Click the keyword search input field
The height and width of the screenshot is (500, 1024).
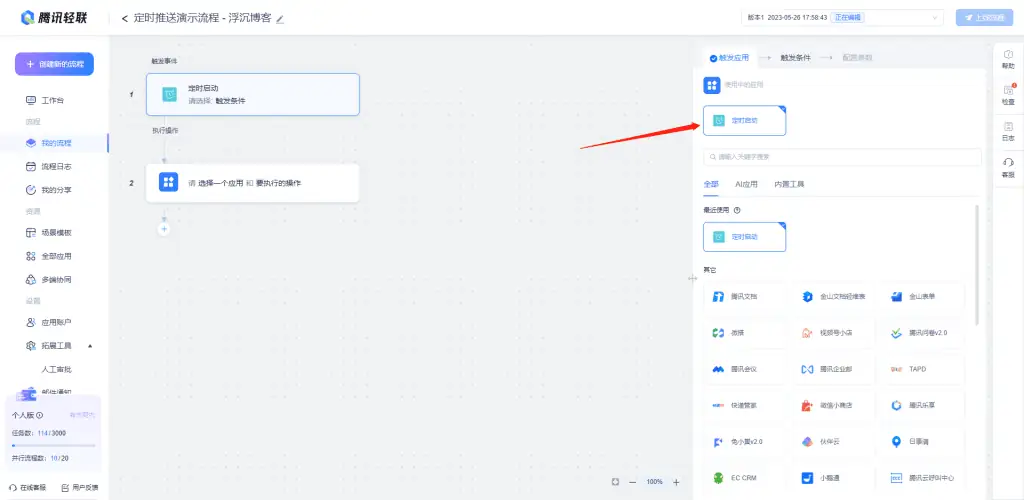point(842,157)
